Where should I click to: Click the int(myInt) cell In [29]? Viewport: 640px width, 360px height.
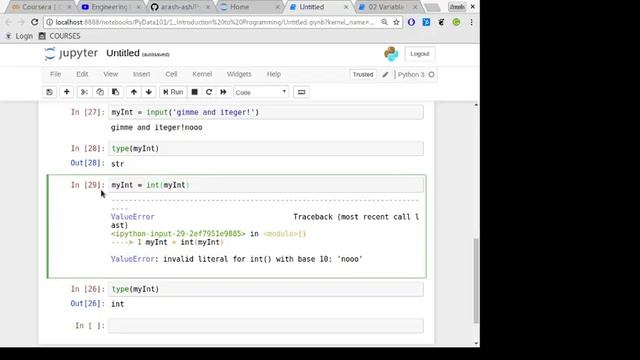click(x=266, y=185)
